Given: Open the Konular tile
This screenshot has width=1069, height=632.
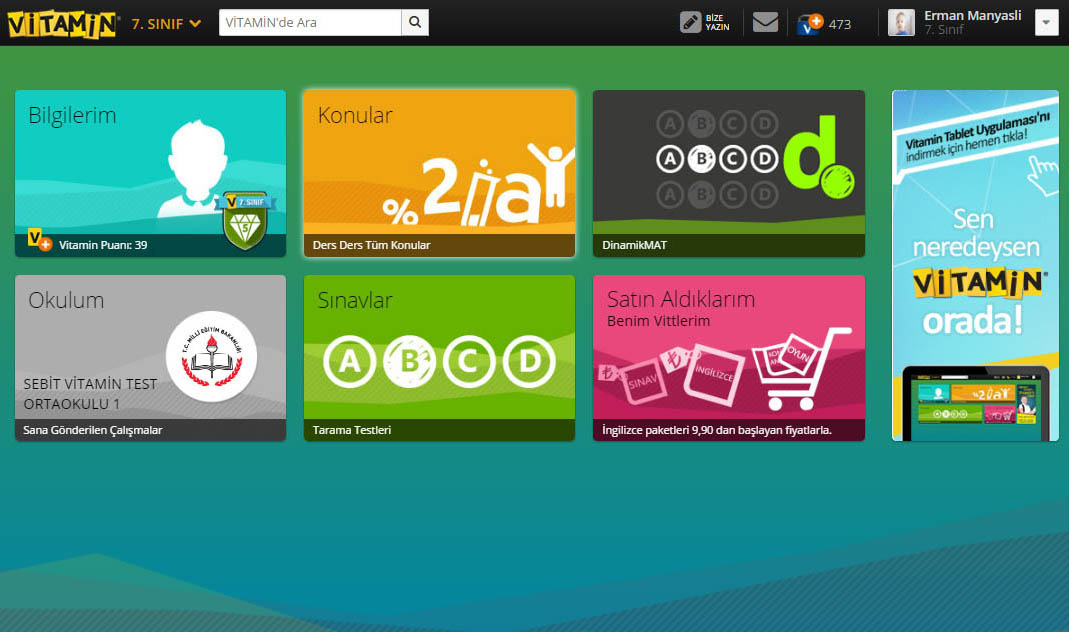Looking at the screenshot, I should tap(439, 173).
